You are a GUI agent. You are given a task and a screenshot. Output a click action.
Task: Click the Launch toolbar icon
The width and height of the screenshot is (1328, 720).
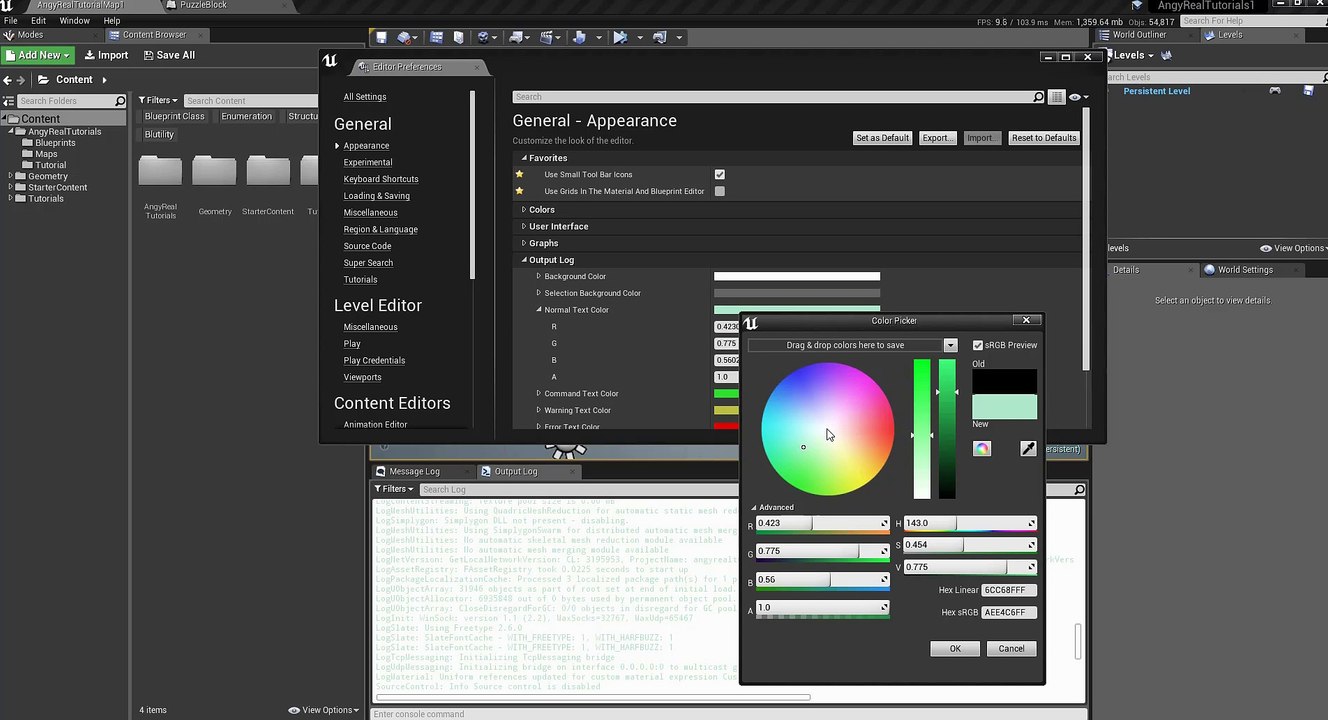[660, 37]
